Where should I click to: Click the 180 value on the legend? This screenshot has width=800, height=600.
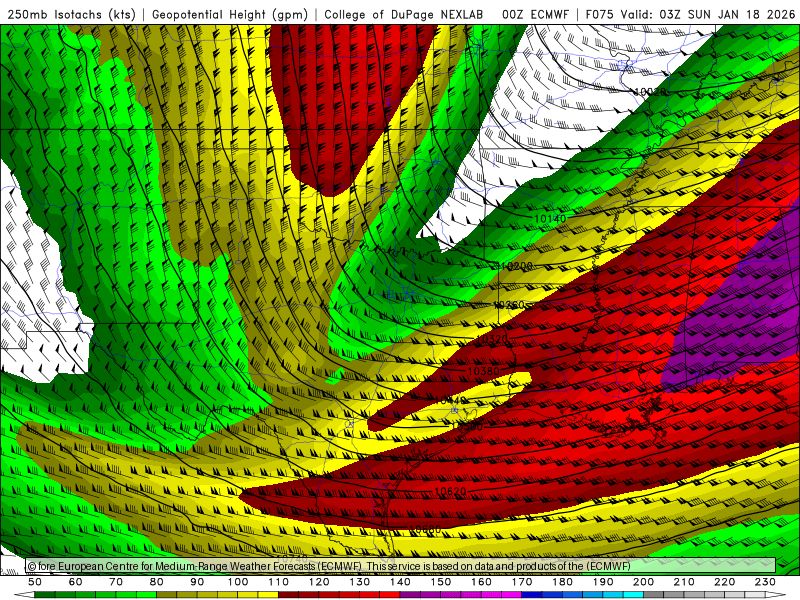562,582
